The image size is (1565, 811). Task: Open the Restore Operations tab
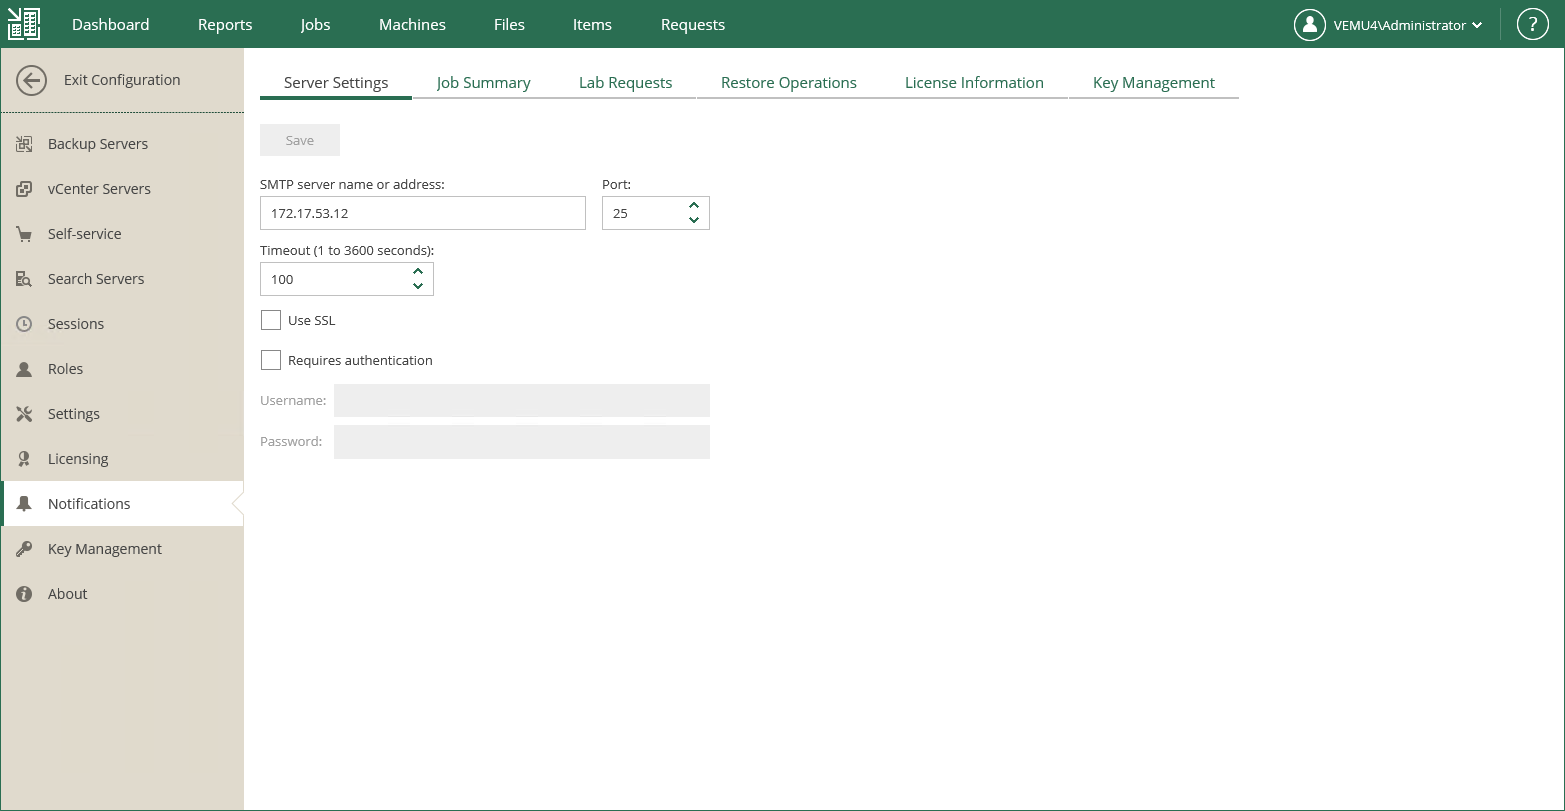pos(788,83)
